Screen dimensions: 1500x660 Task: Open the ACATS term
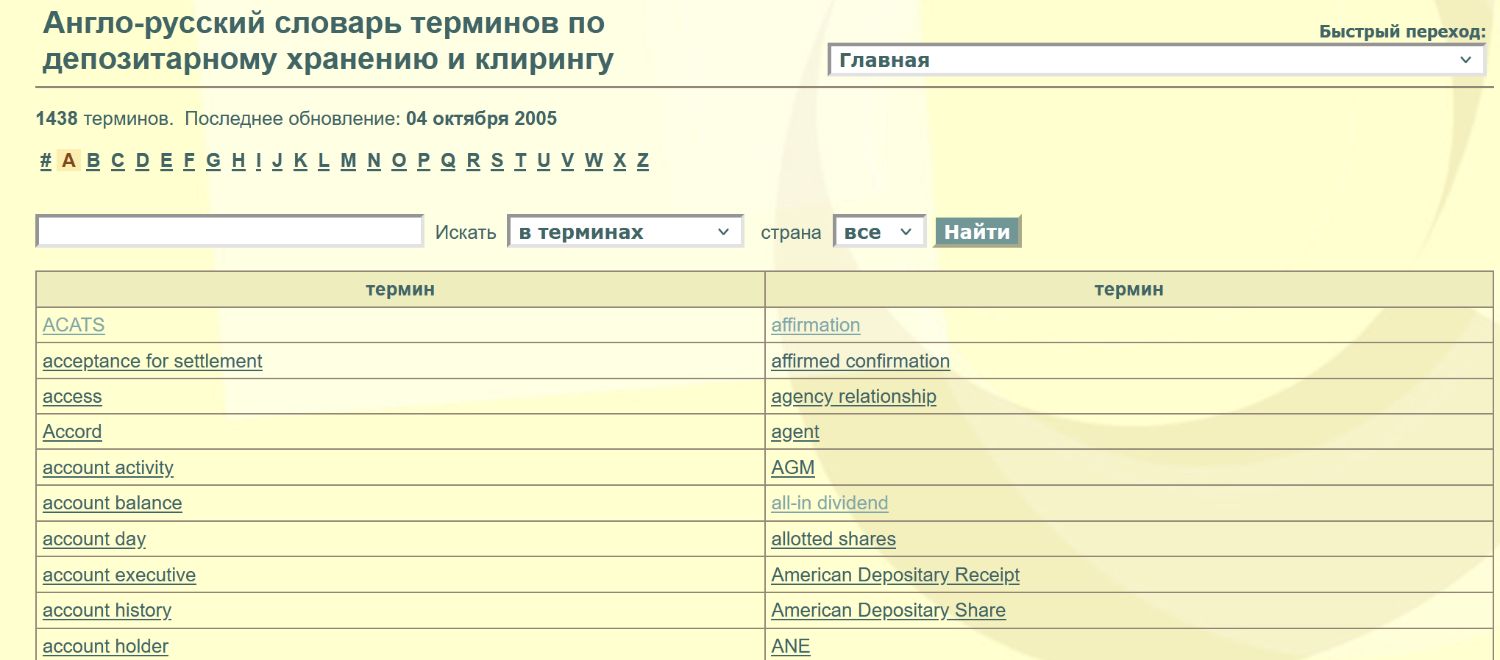(x=74, y=325)
